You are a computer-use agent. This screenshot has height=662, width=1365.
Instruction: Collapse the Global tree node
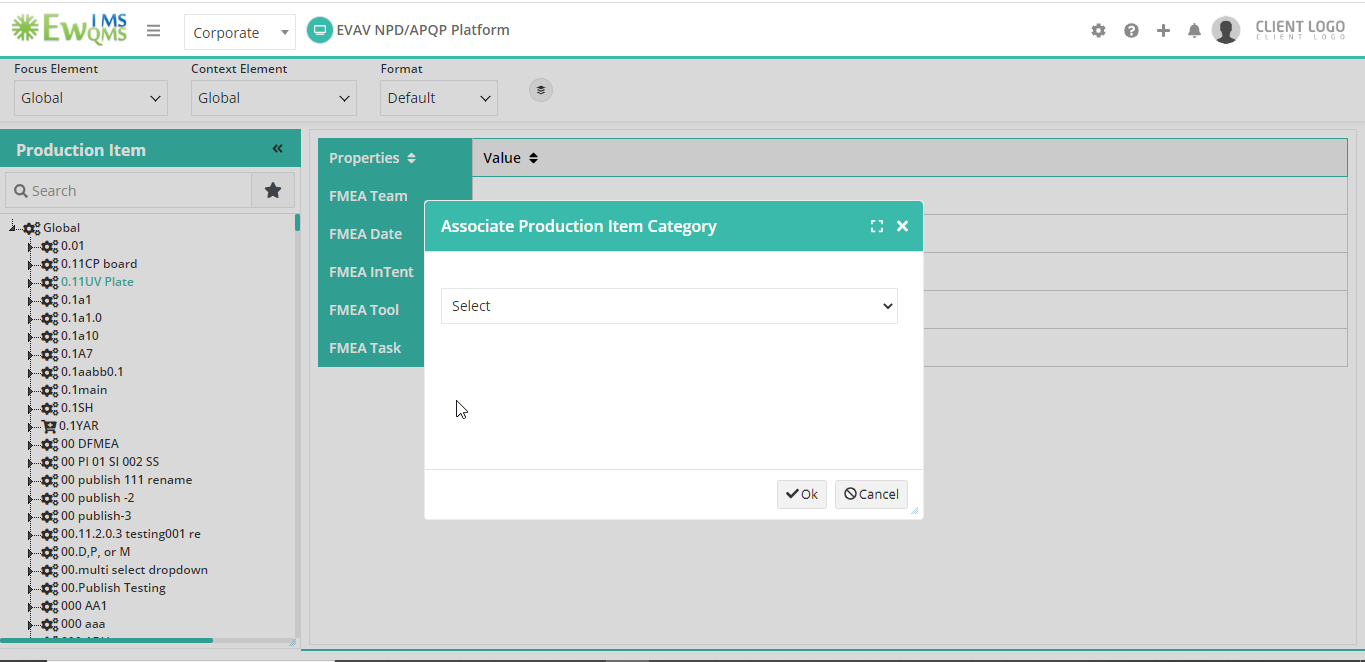(x=13, y=228)
